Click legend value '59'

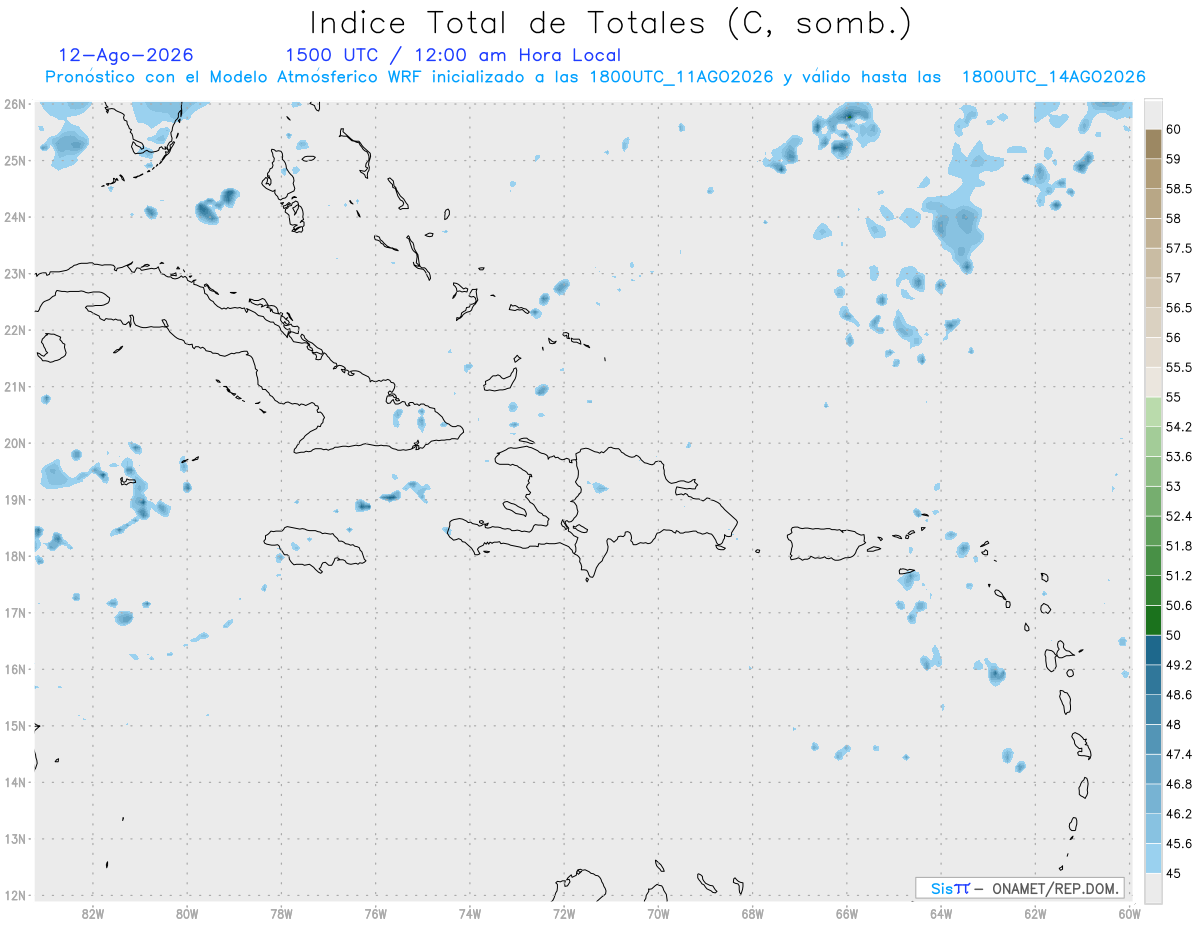tap(1173, 159)
